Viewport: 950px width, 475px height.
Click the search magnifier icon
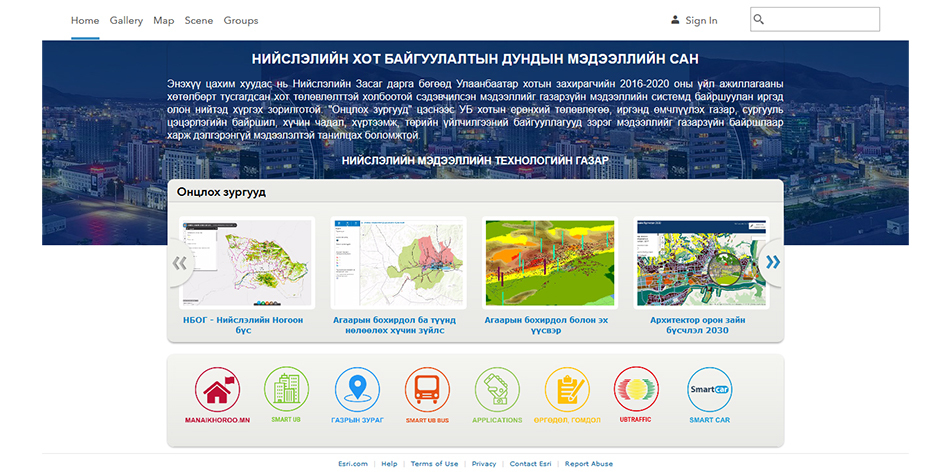click(x=759, y=20)
